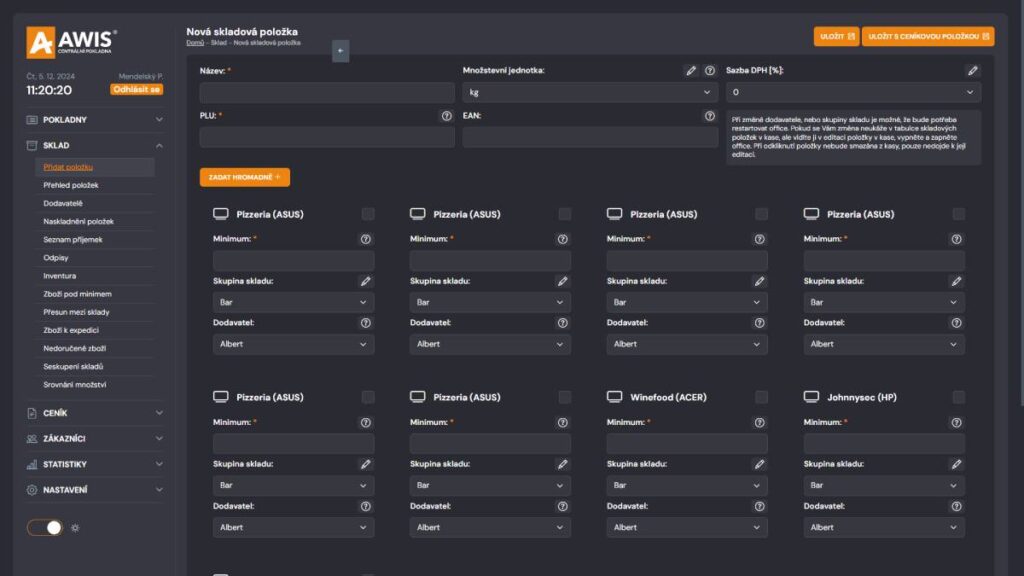1024x576 pixels.
Task: Open Inventura in the sidebar
Action: (59, 276)
